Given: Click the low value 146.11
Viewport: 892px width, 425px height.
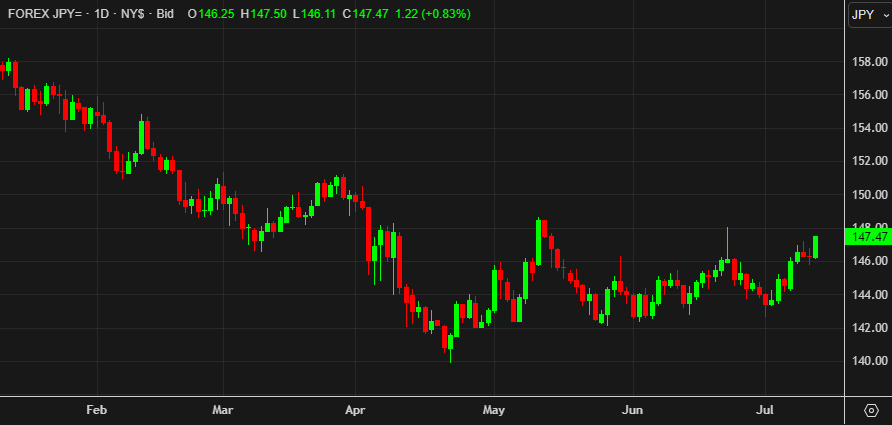Looking at the screenshot, I should 319,14.
